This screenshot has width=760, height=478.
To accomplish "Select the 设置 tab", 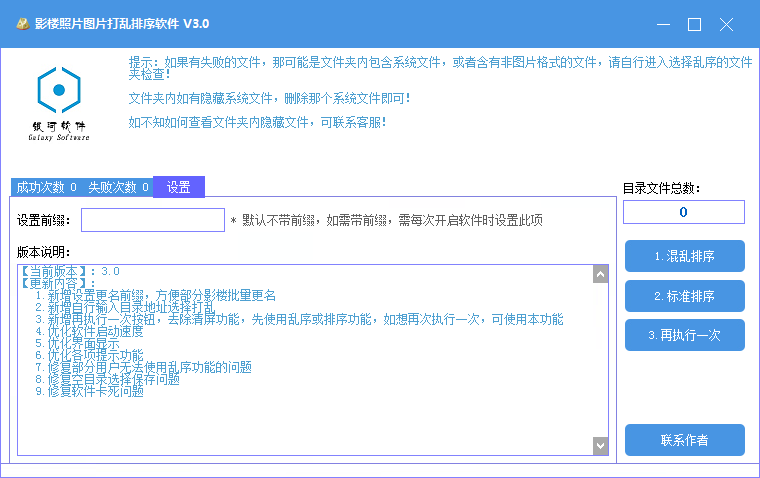I will click(179, 187).
